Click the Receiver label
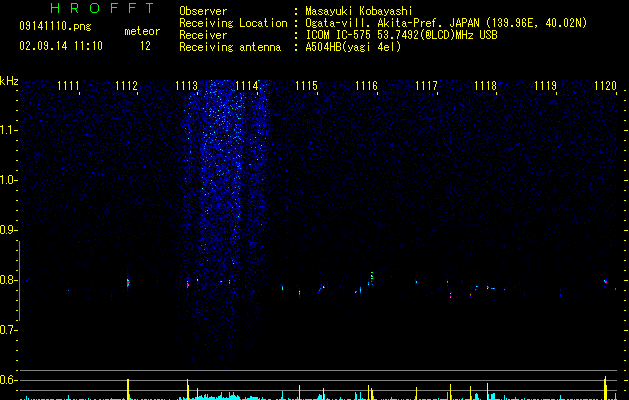629x400 pixels. point(203,35)
